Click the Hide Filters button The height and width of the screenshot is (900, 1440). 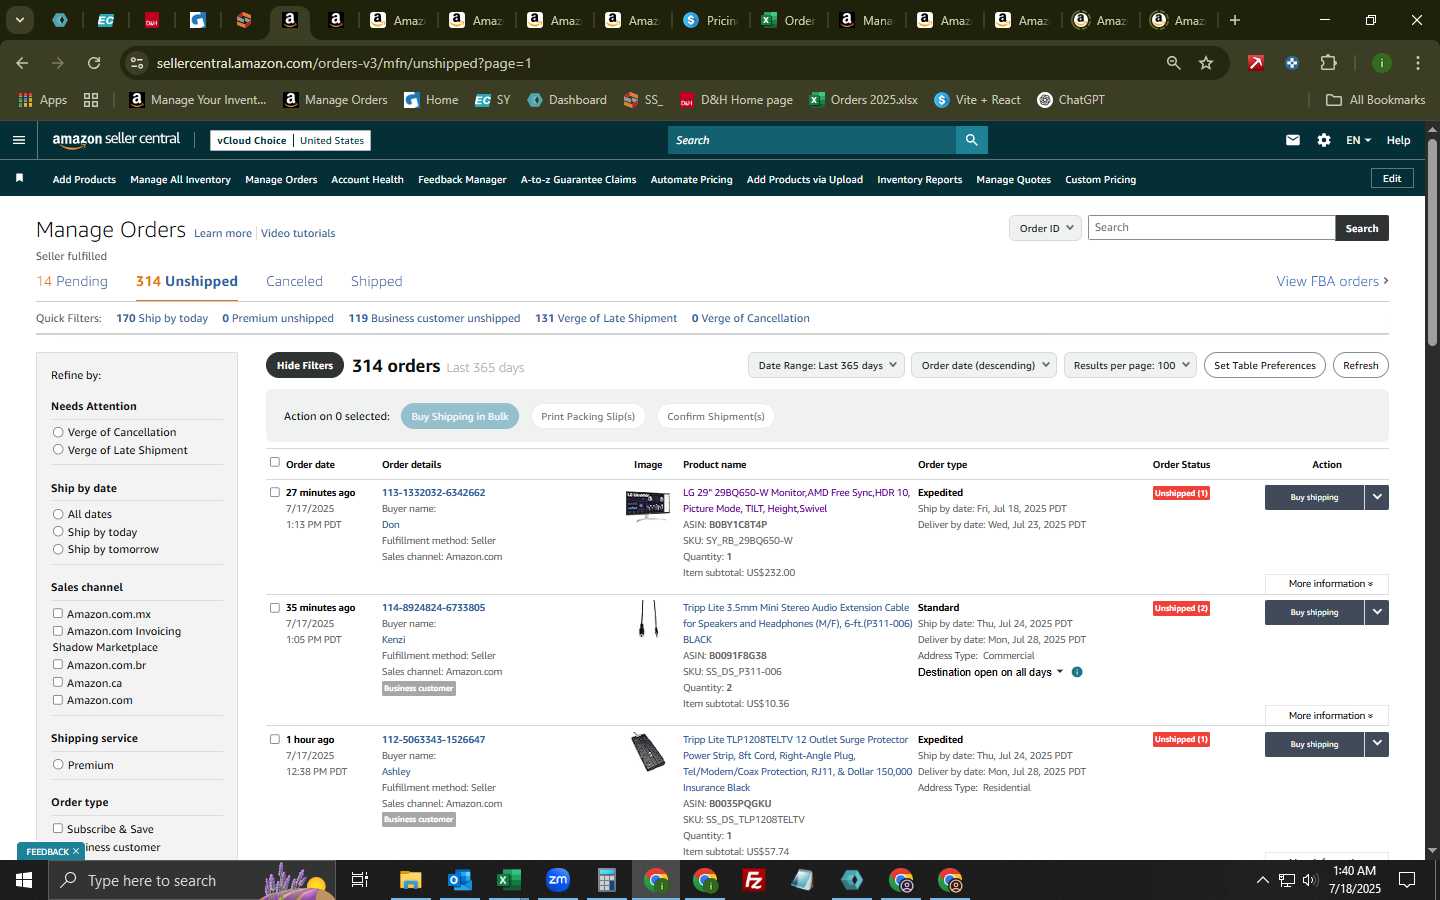pos(305,365)
